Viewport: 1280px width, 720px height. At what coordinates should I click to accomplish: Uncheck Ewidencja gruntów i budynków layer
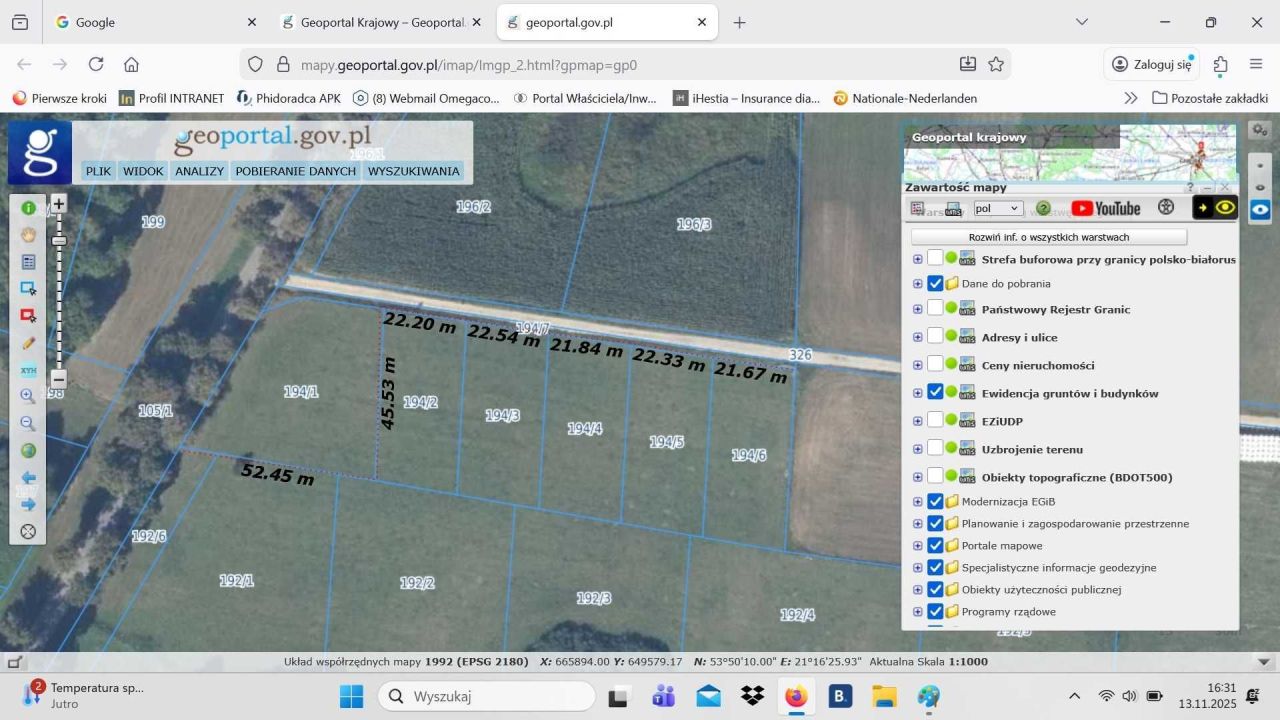tap(935, 393)
